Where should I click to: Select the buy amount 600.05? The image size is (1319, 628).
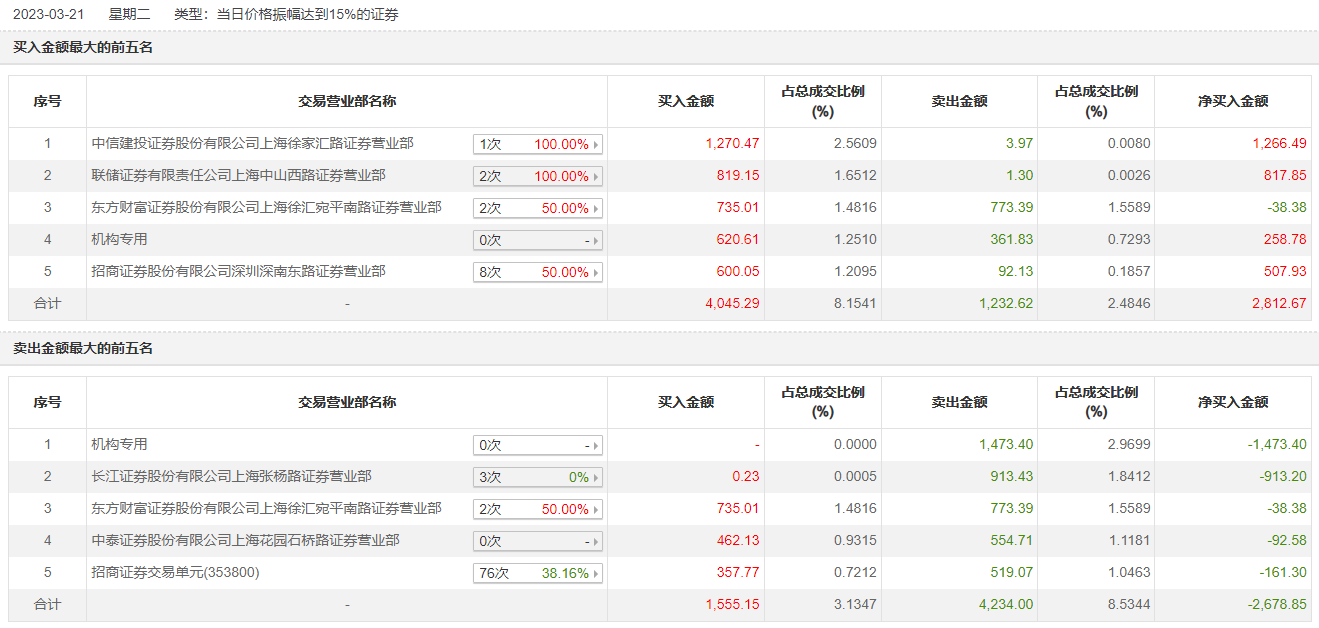(x=738, y=272)
